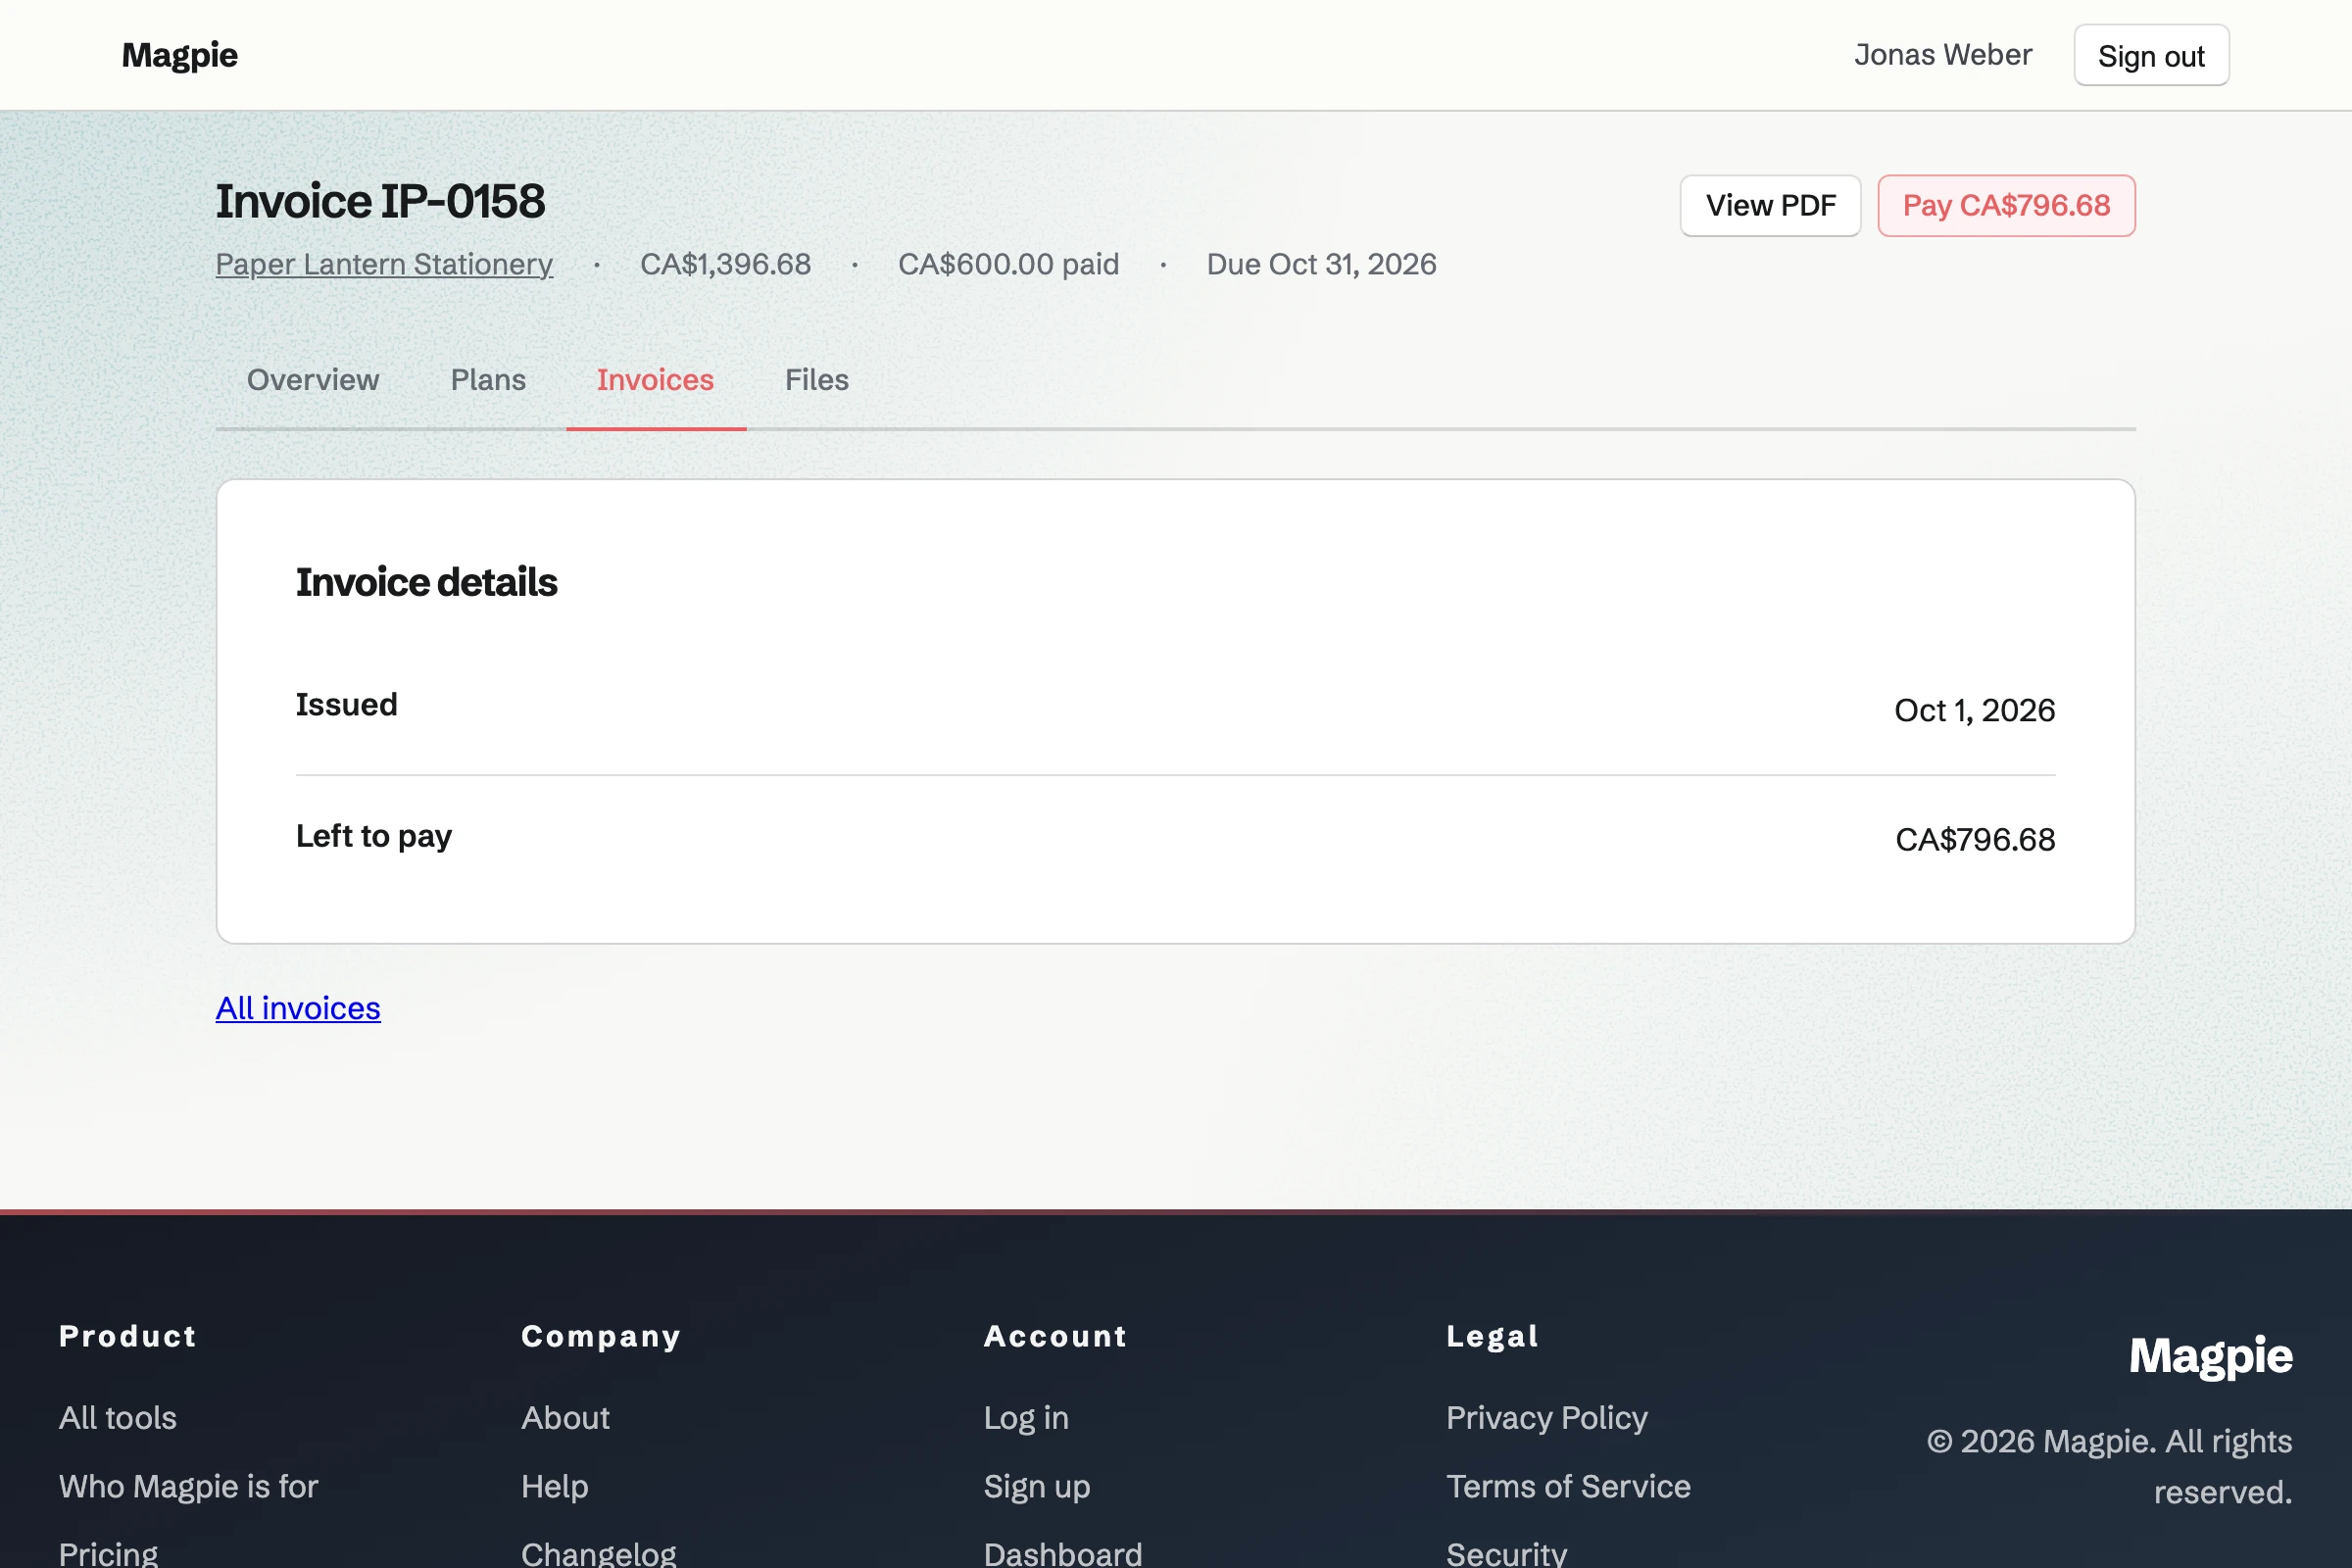Open the Paper Lantern Stationery link

(384, 264)
